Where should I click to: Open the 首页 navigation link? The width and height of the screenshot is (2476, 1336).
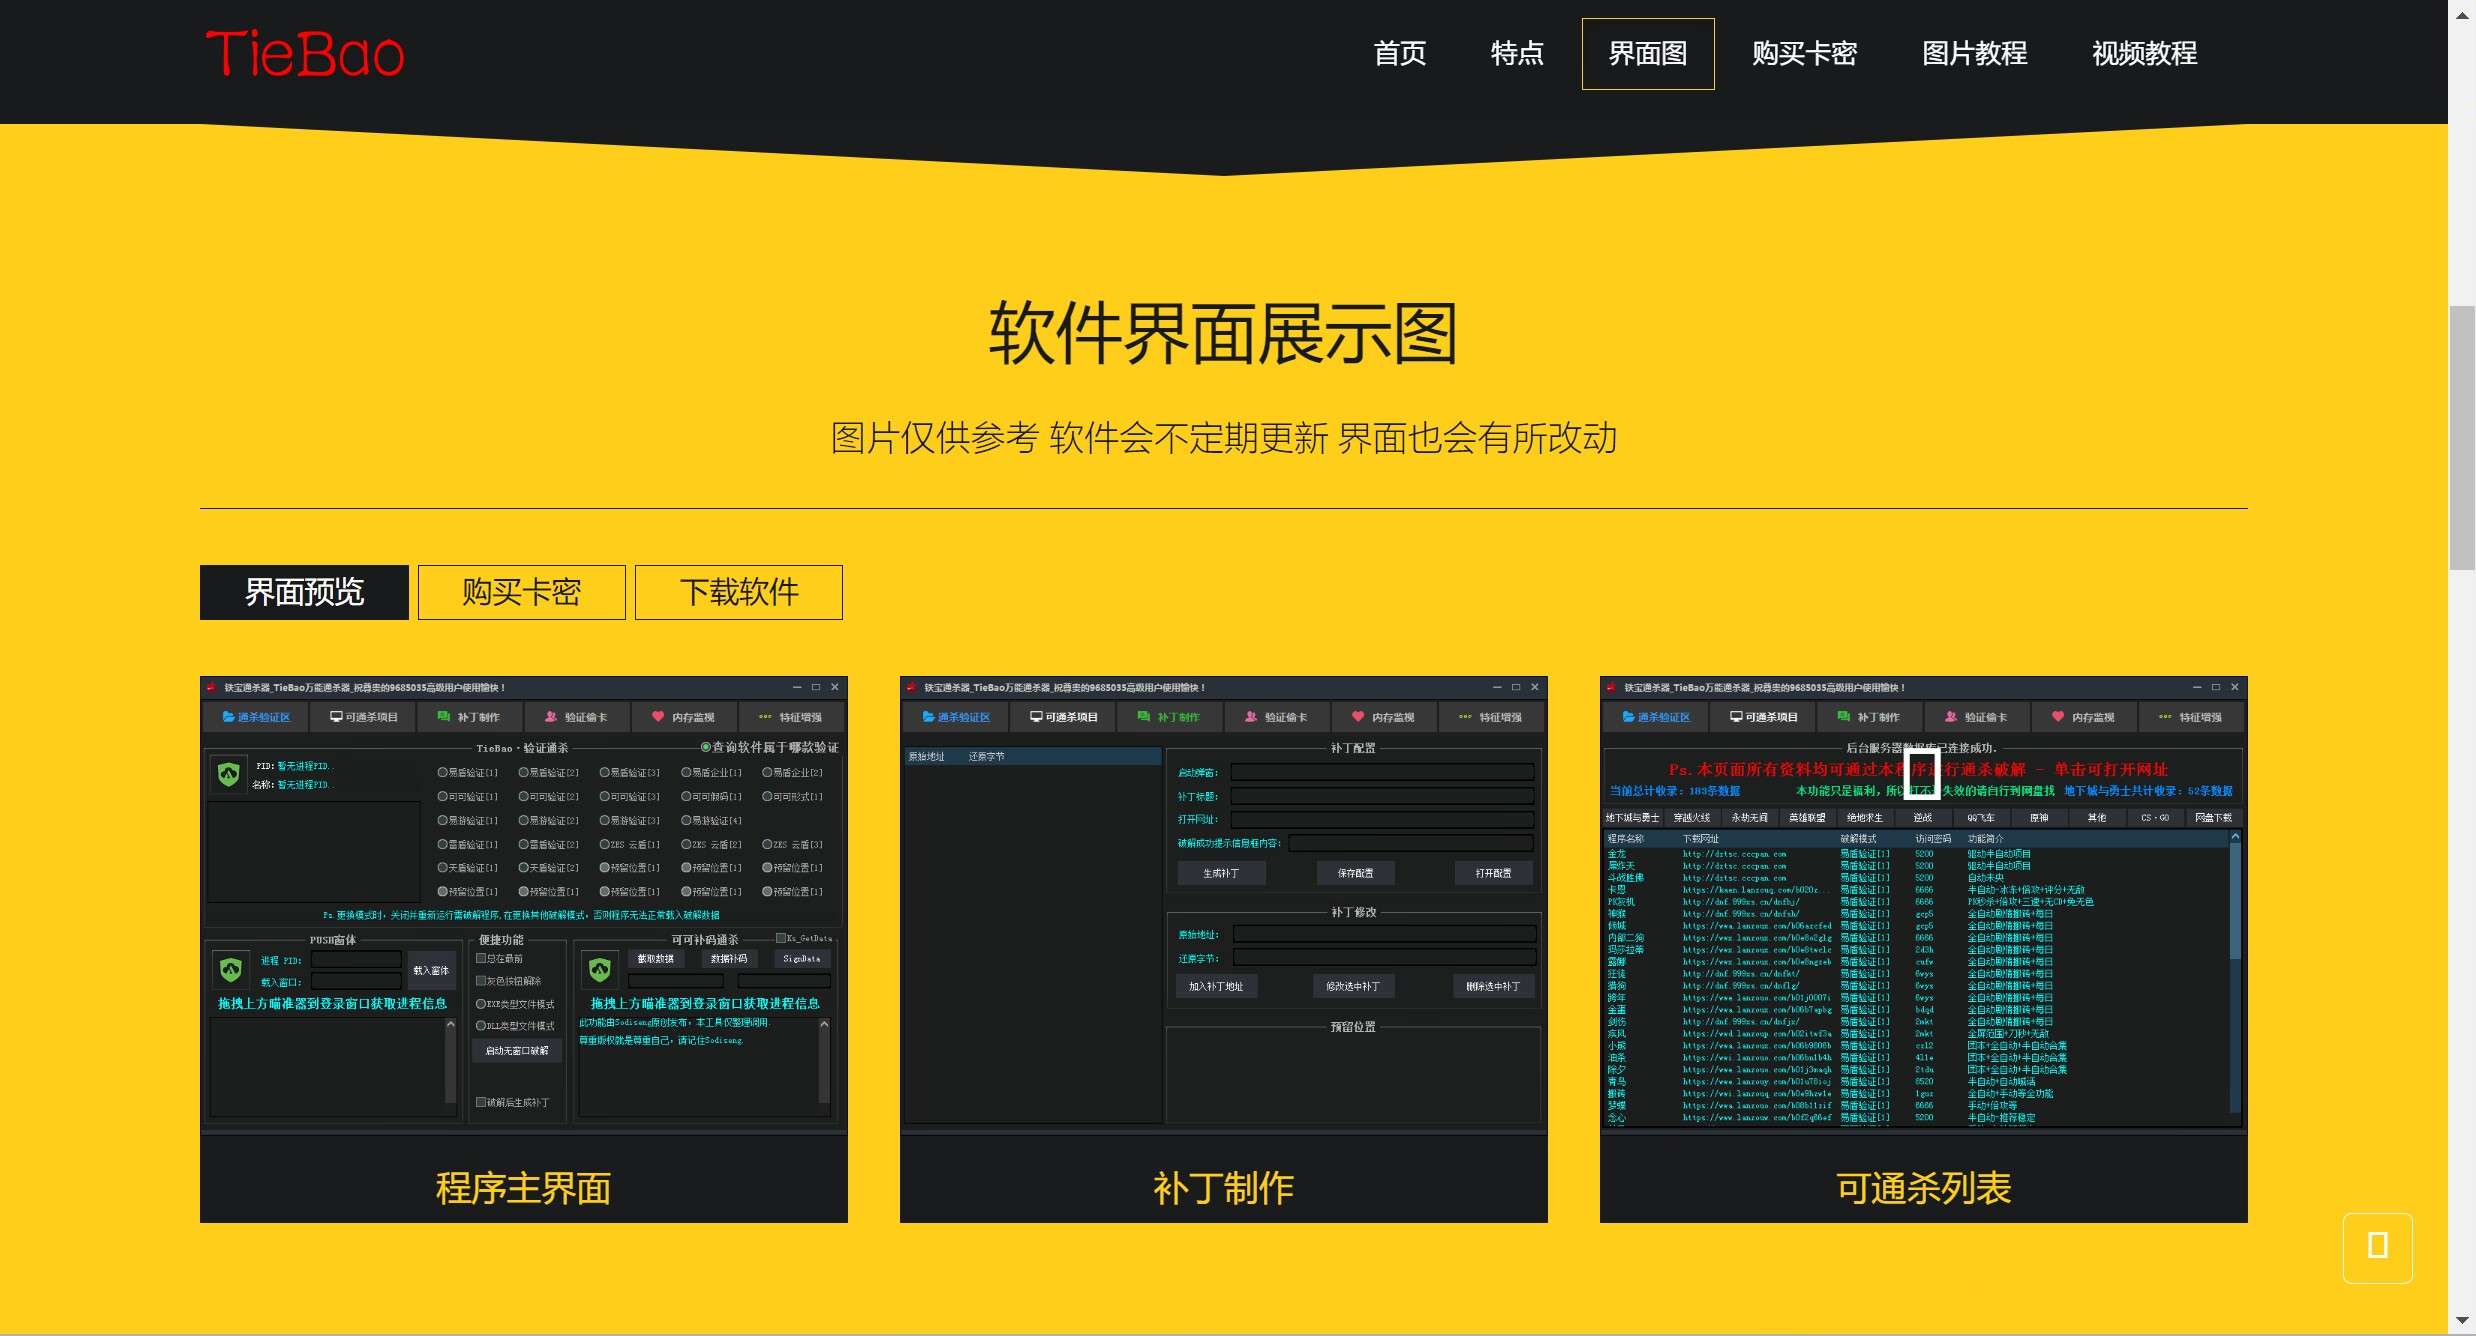[x=1399, y=53]
